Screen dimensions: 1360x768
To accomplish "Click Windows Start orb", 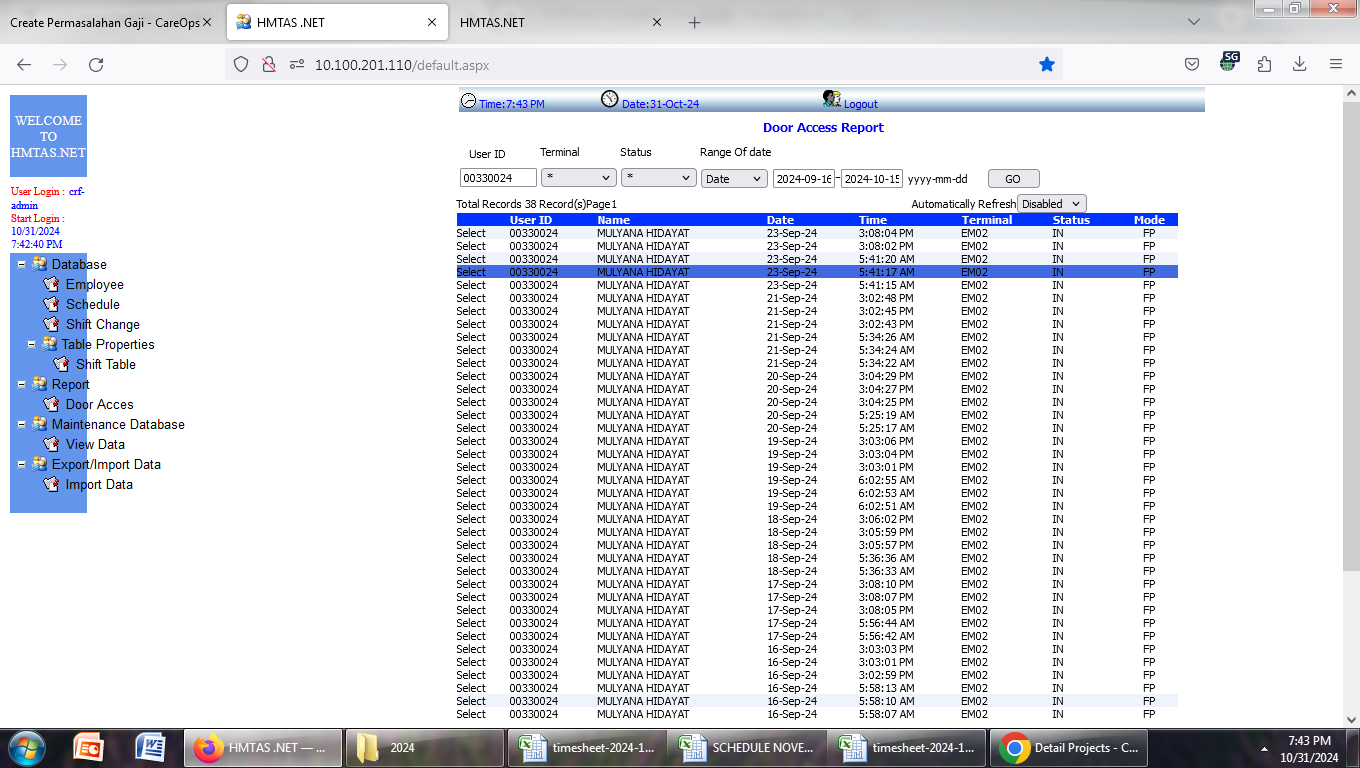I will point(25,747).
